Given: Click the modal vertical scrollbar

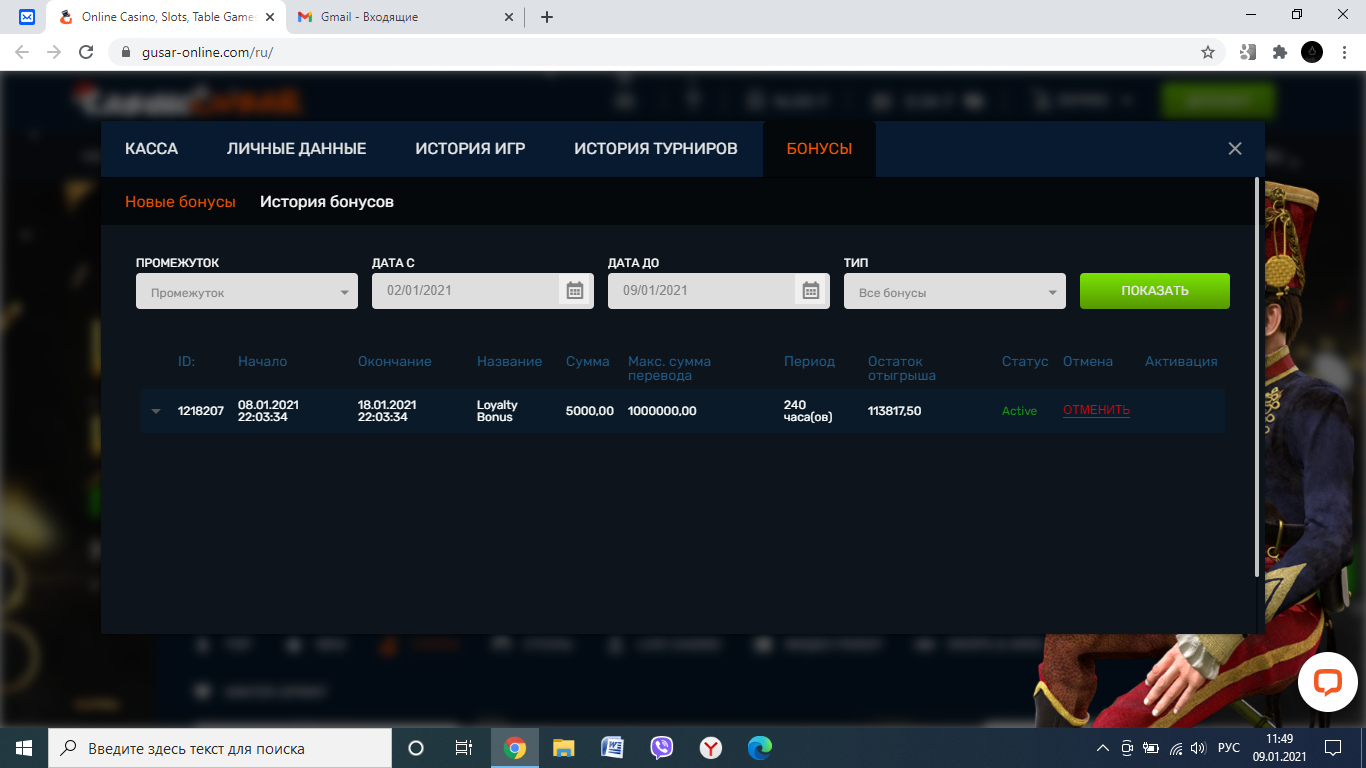Looking at the screenshot, I should [x=1257, y=377].
